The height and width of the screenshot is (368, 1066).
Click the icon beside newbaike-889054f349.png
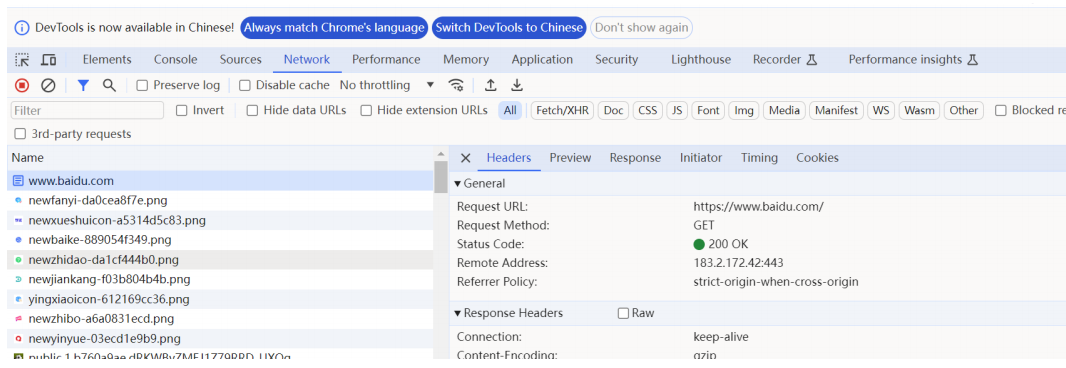18,240
